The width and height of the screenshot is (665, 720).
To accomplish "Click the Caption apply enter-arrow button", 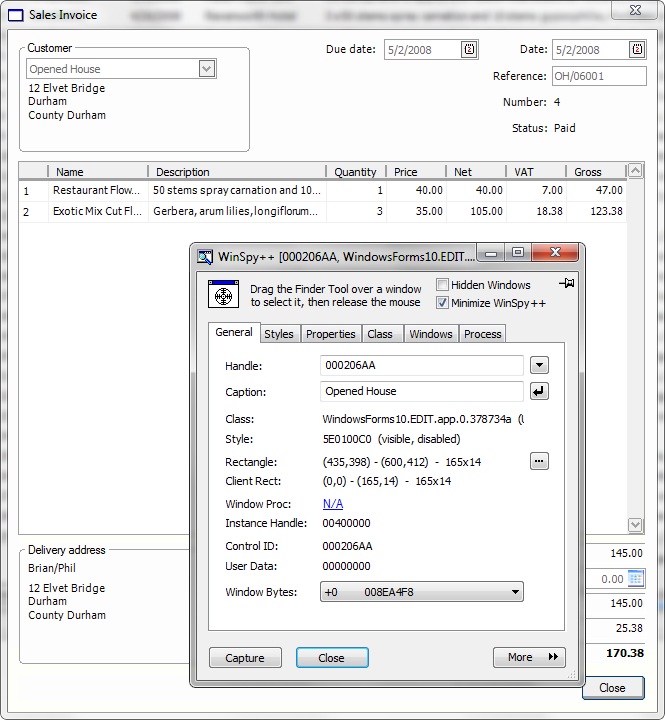I will click(x=539, y=391).
